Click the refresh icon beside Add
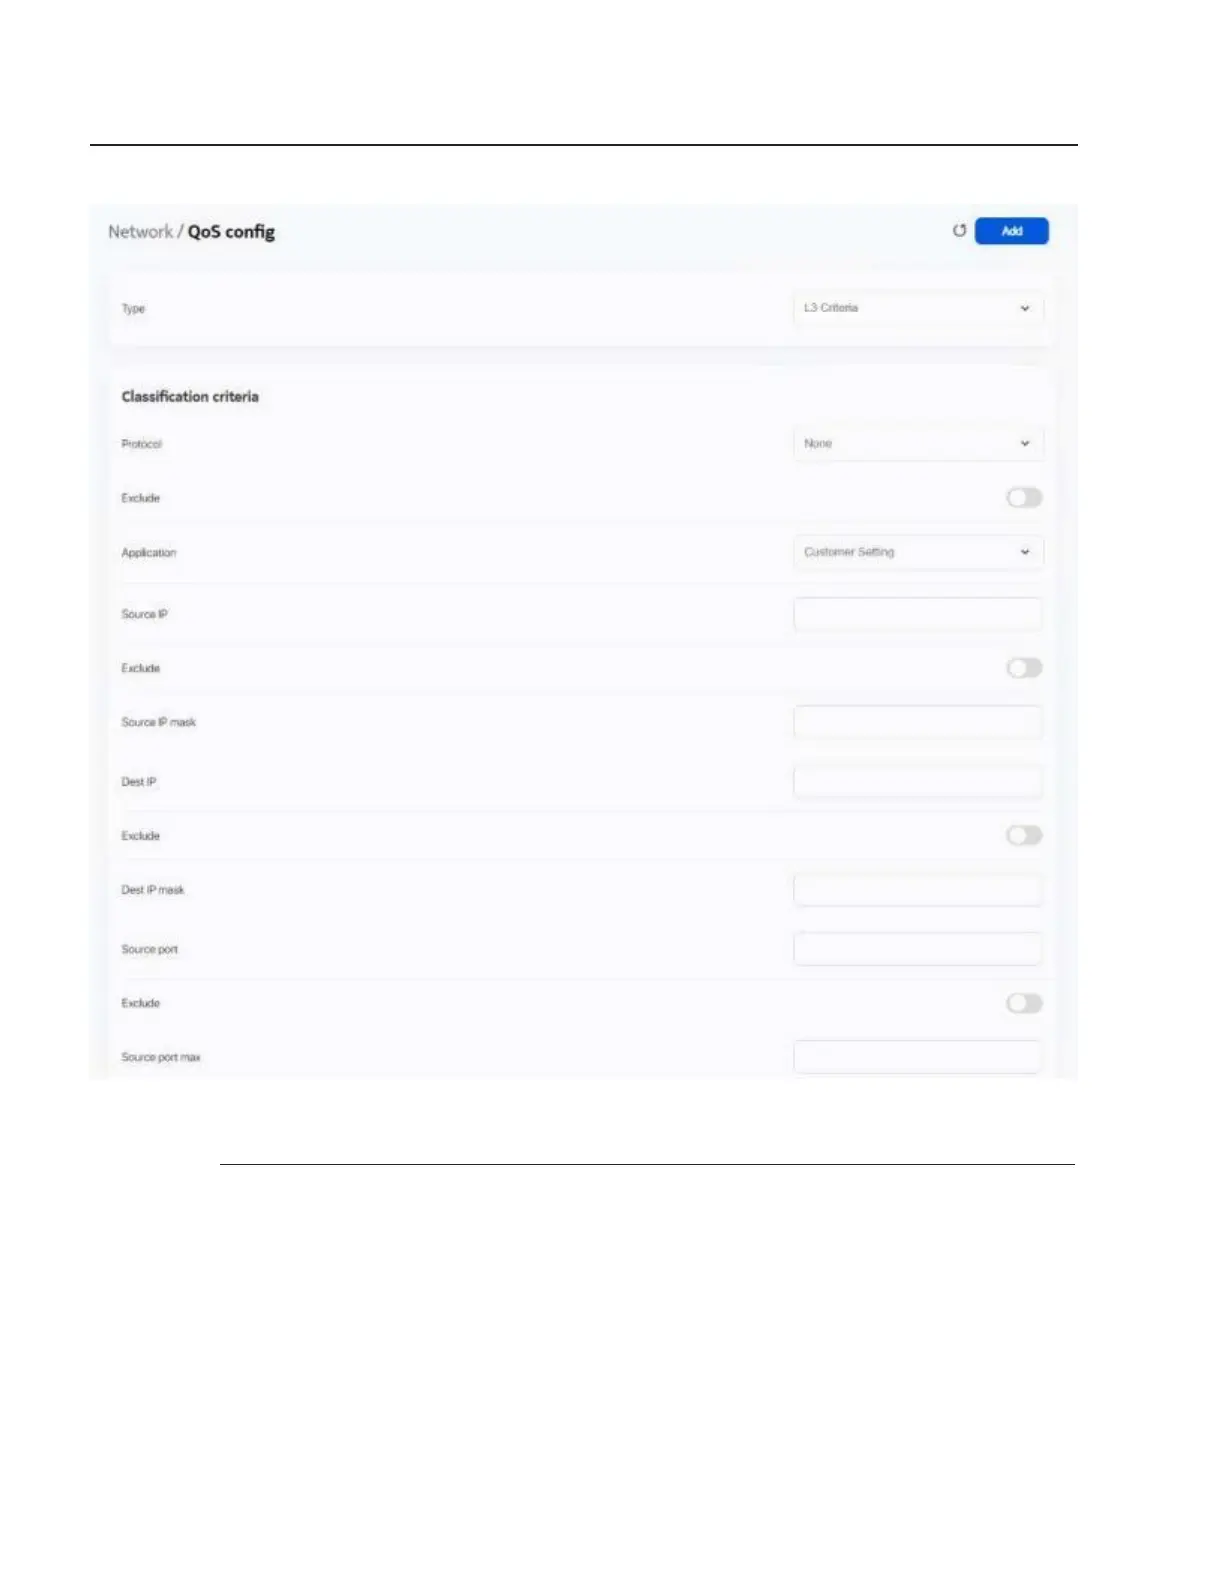Screen dimensions: 1221x1581 pos(959,231)
